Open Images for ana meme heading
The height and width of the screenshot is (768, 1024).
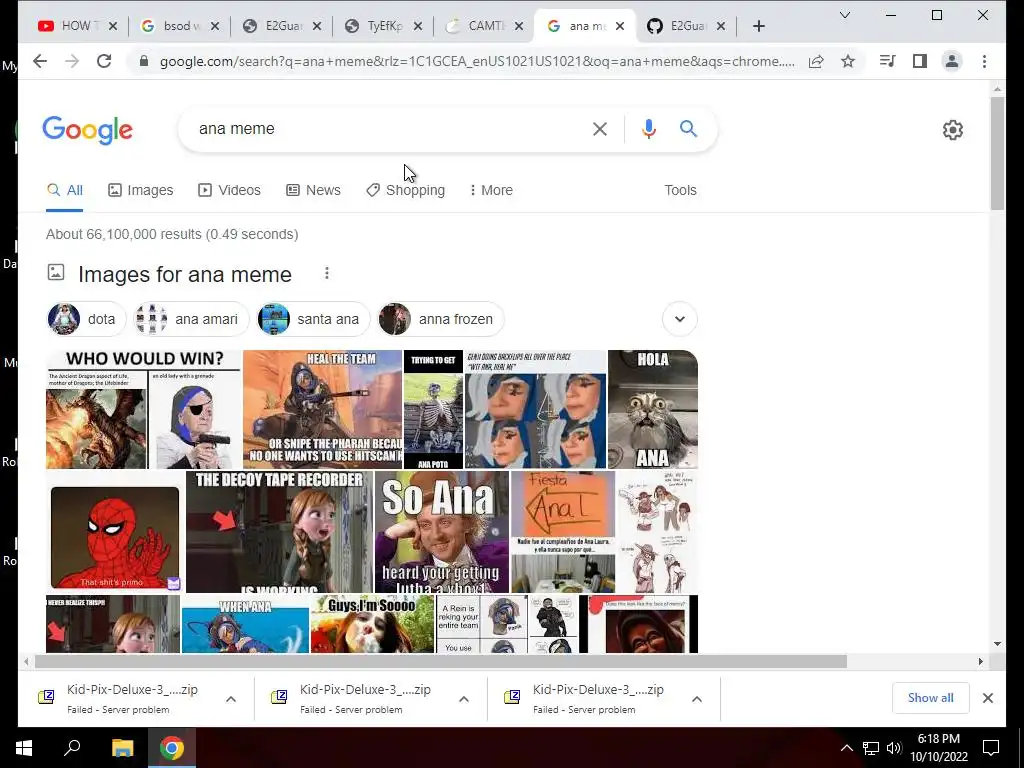pos(185,274)
